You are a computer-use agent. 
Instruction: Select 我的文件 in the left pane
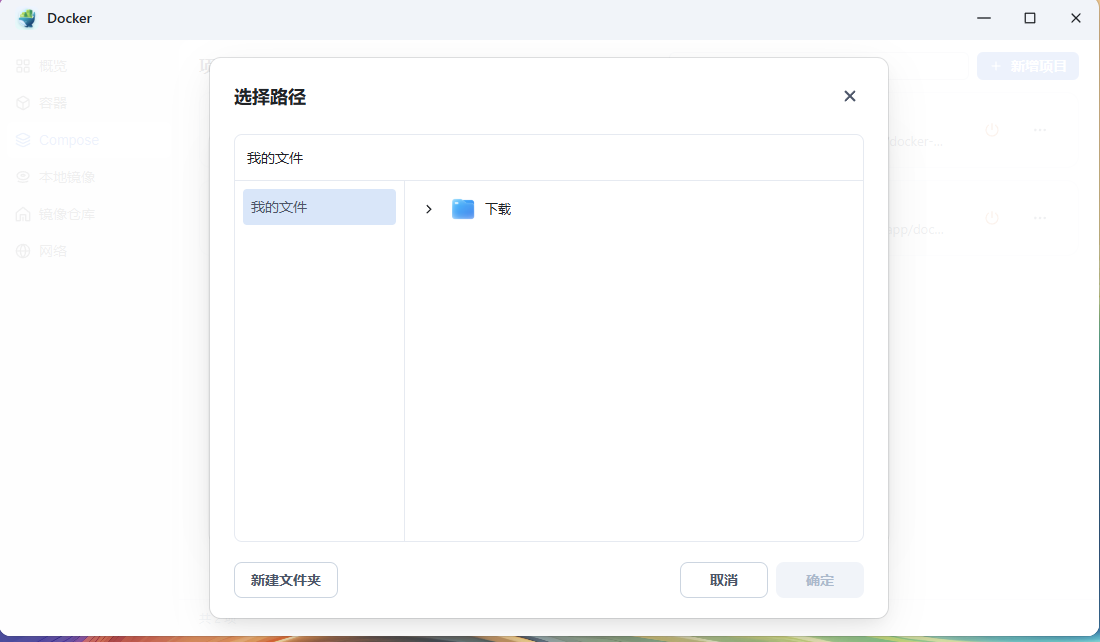tap(319, 207)
